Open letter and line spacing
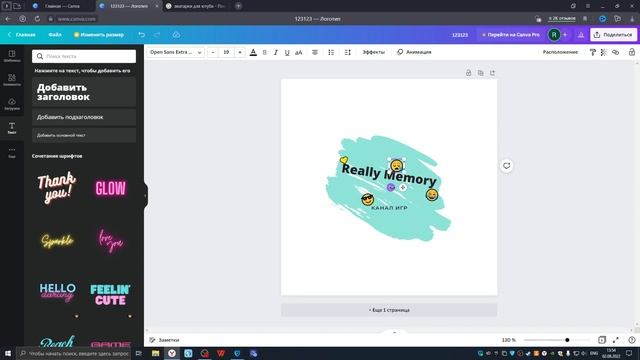The width and height of the screenshot is (640, 360). (x=347, y=52)
